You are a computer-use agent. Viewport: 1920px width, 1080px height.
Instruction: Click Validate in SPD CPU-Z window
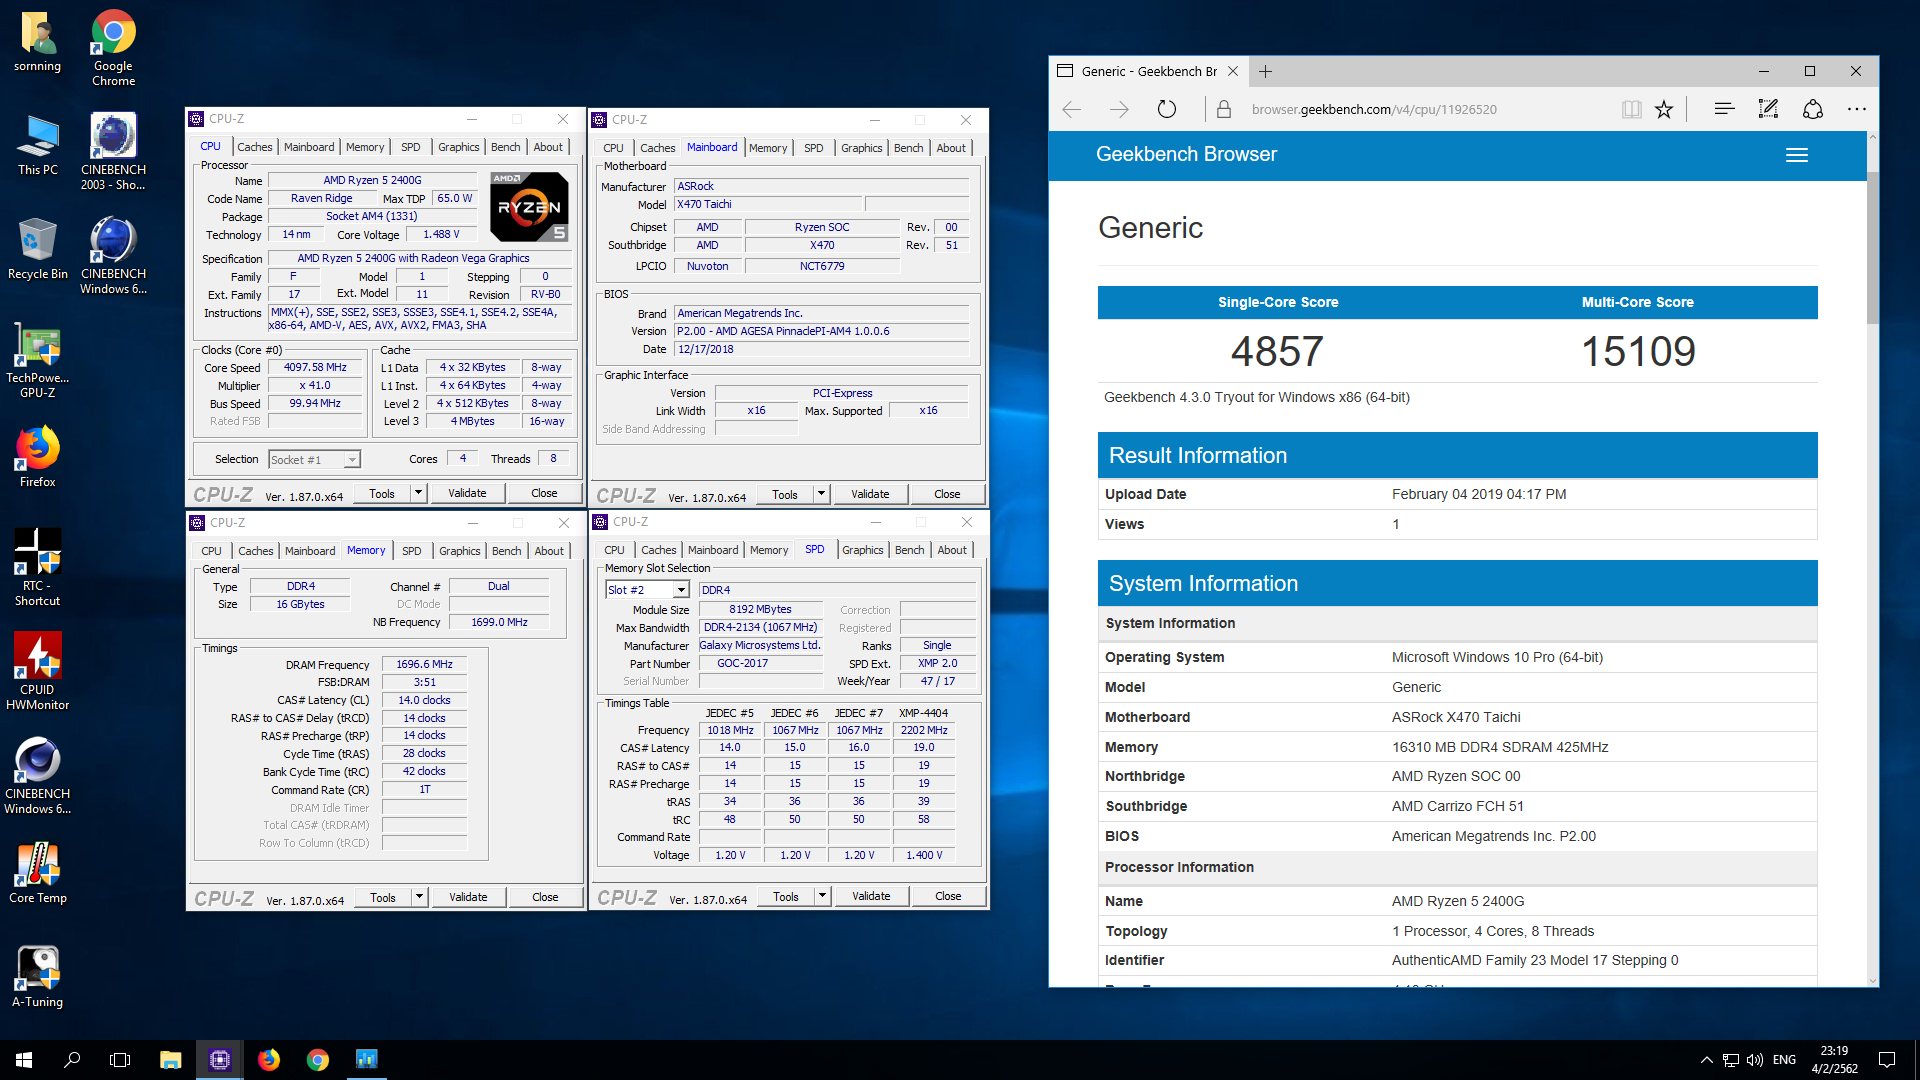click(871, 896)
